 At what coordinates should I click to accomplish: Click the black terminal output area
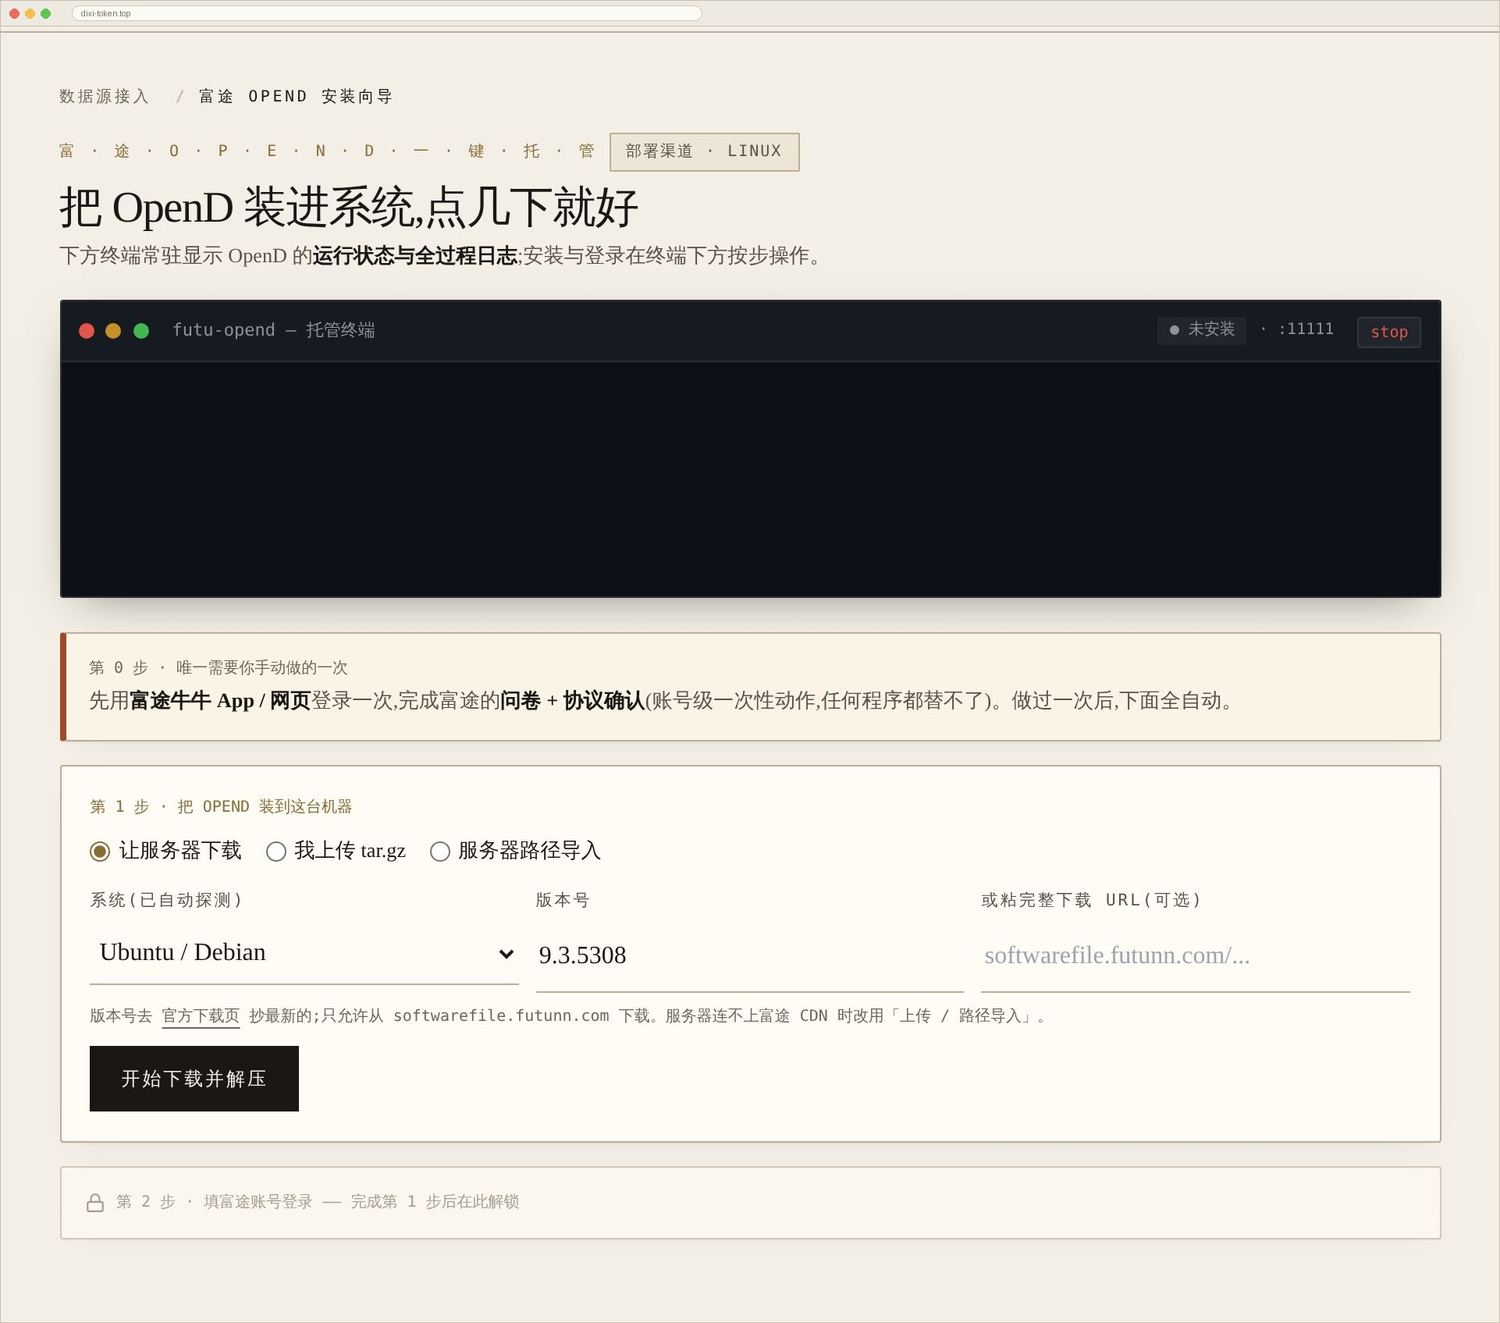point(750,479)
